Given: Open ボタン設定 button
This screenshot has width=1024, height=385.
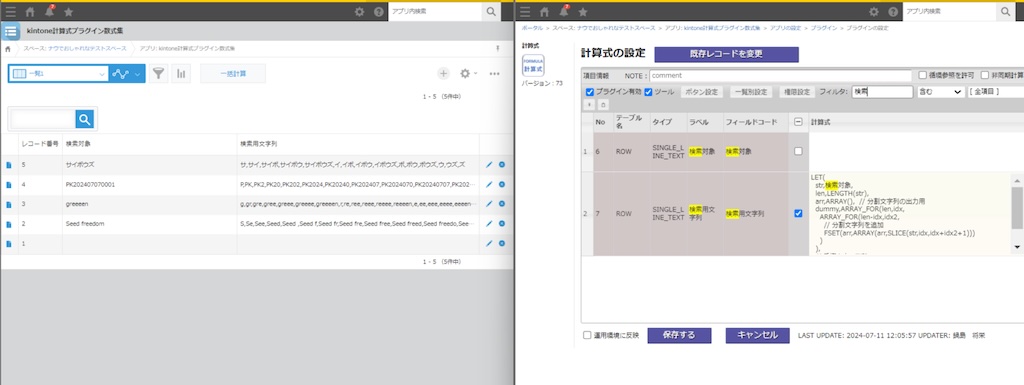Looking at the screenshot, I should pyautogui.click(x=701, y=92).
